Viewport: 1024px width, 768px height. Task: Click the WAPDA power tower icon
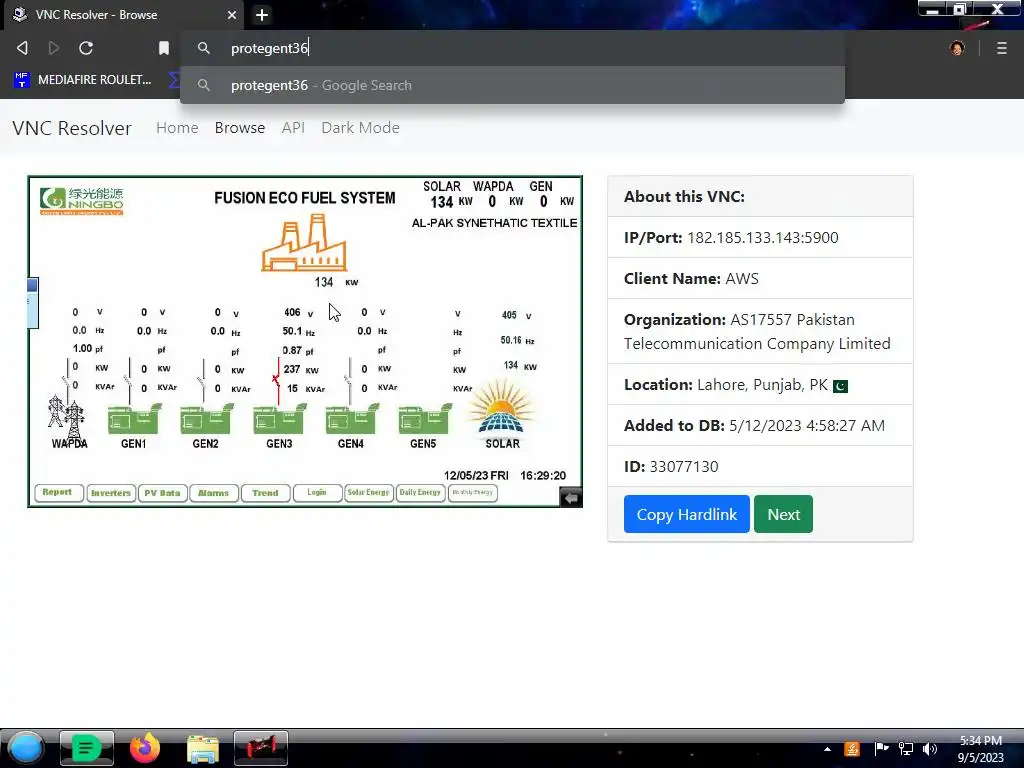tap(67, 417)
